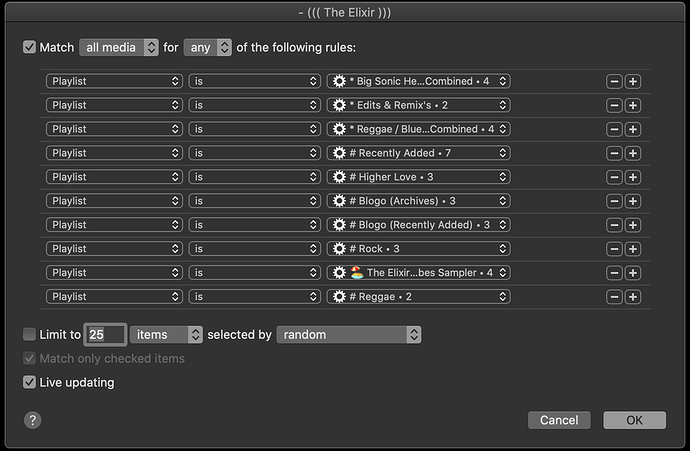This screenshot has width=690, height=451.
Task: Delete the last Reggae rule row
Action: (x=615, y=297)
